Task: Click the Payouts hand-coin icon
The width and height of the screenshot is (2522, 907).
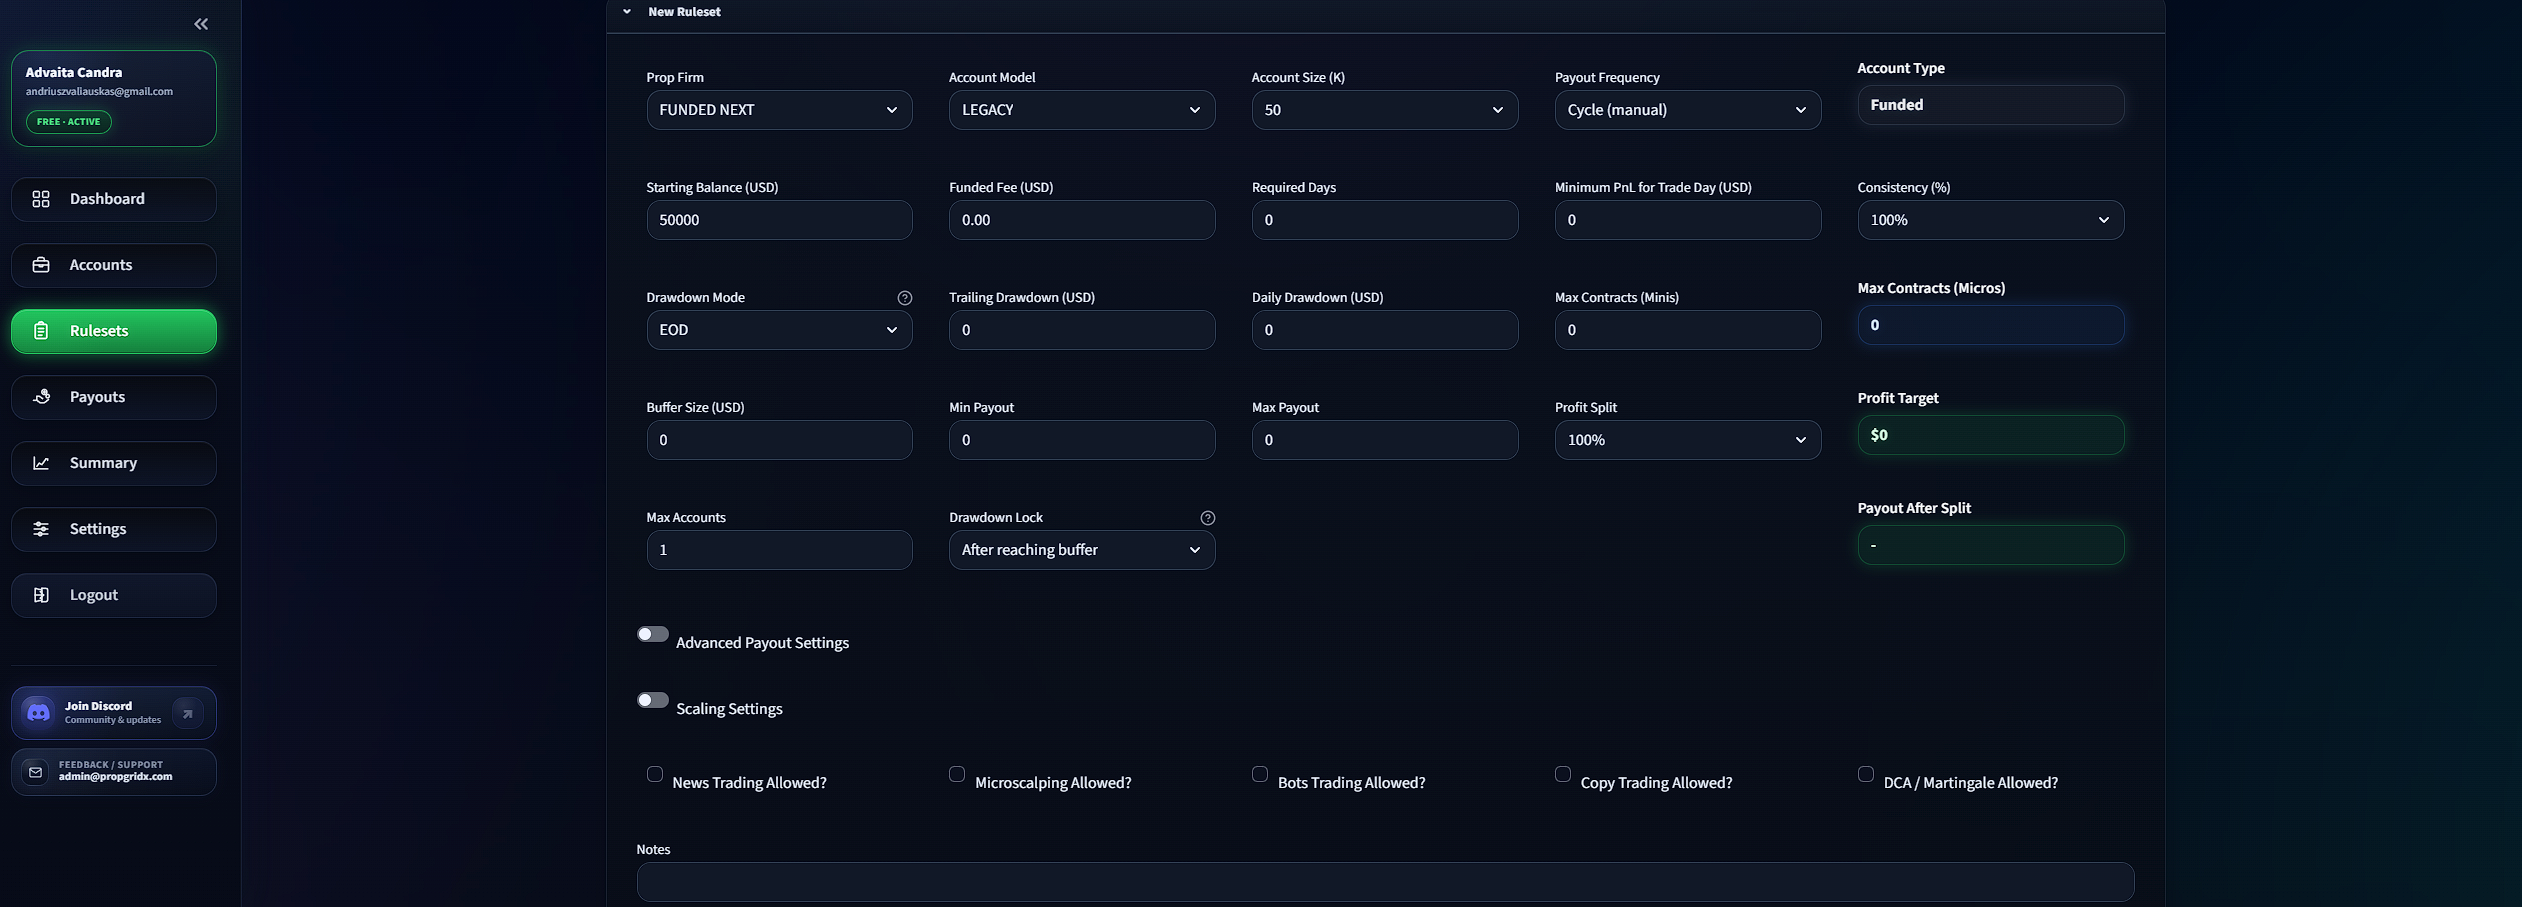Action: click(41, 397)
